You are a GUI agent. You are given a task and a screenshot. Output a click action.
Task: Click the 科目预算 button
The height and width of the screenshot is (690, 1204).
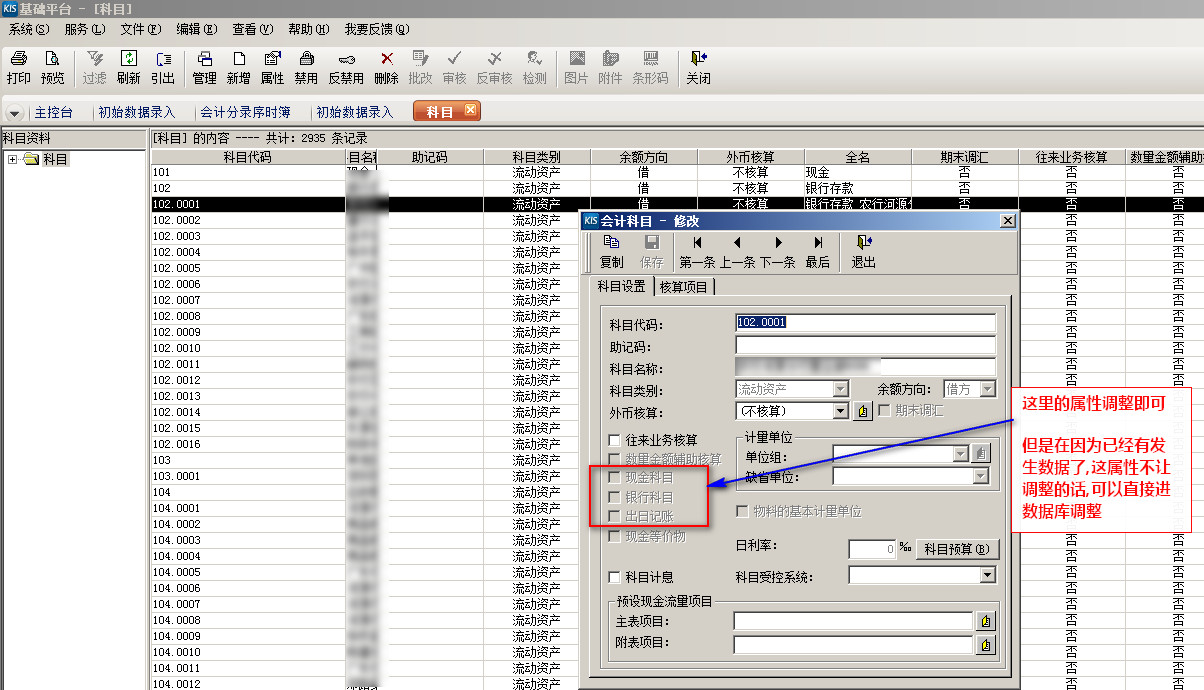[957, 549]
